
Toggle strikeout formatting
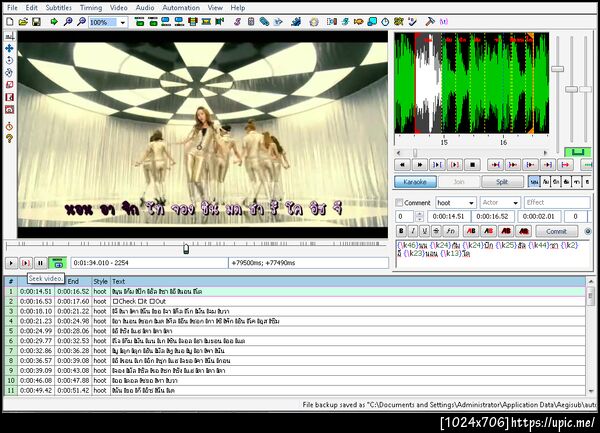click(x=436, y=231)
